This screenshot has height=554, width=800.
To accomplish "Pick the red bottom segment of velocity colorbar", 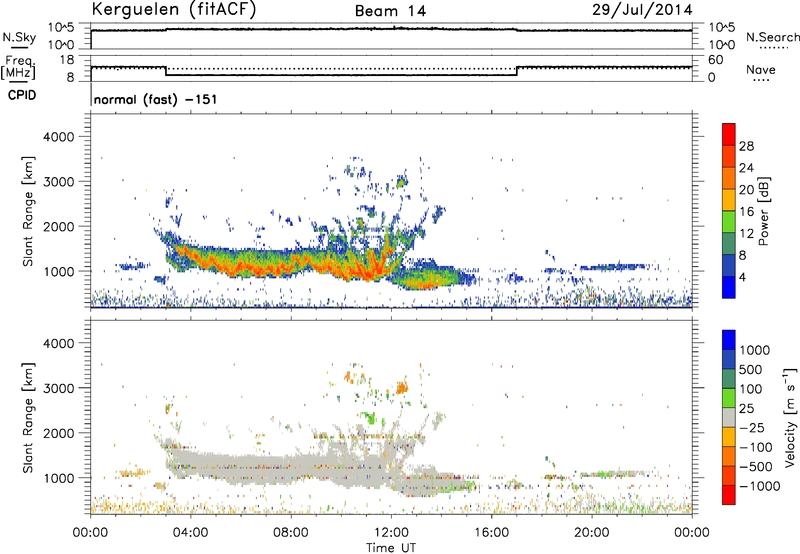I will point(729,495).
